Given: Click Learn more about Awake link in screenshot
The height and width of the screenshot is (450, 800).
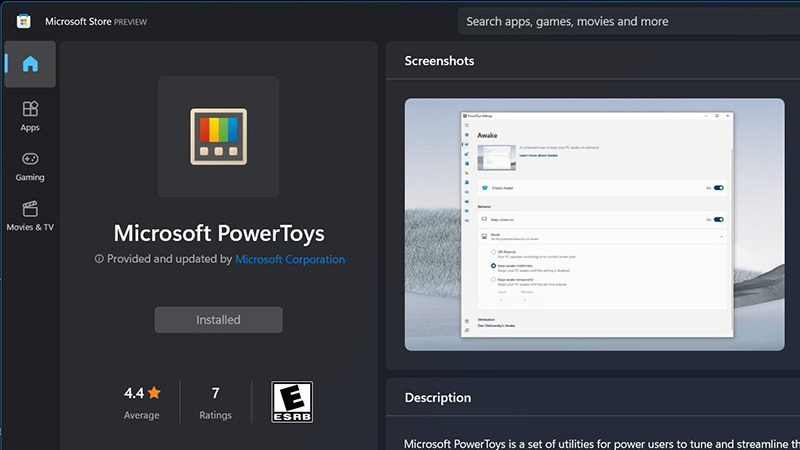Looking at the screenshot, I should tap(538, 155).
